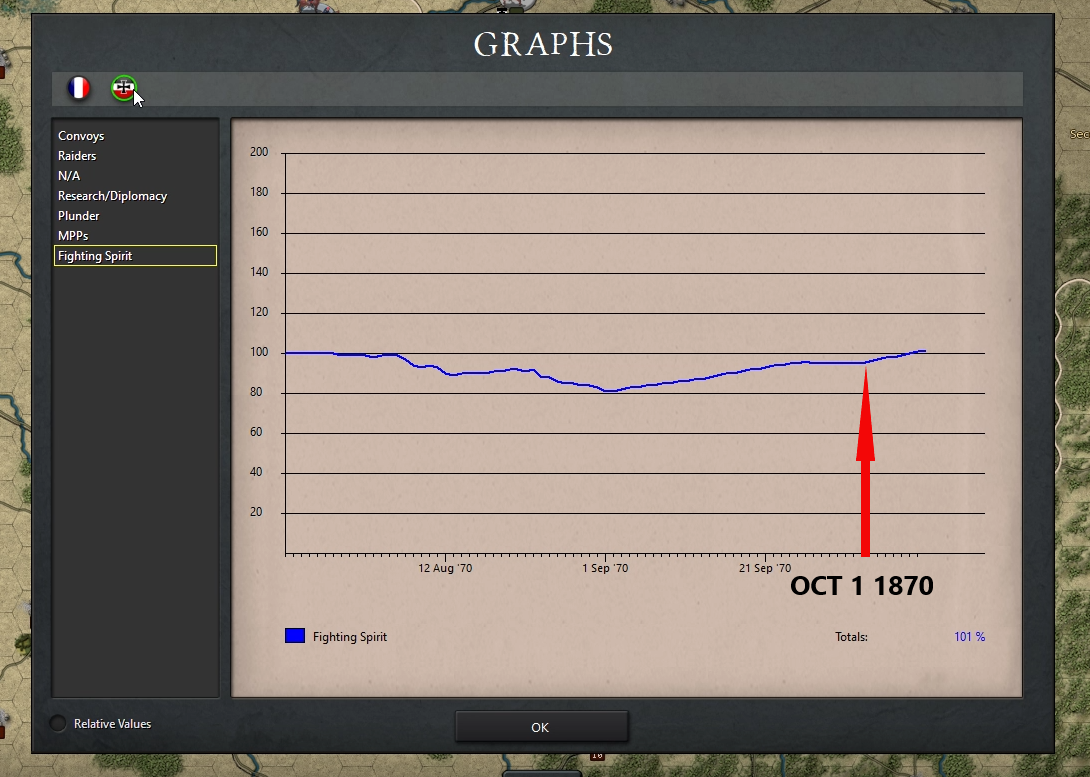This screenshot has height=777, width=1090.
Task: Show the Plunder graph
Action: pos(78,215)
